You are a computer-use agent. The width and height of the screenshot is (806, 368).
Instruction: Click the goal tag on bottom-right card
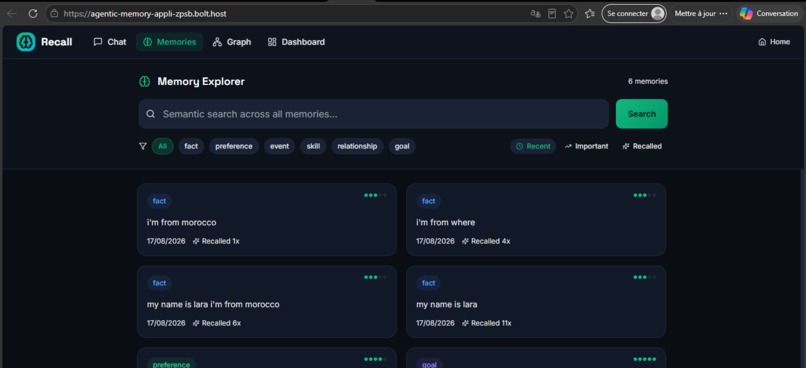429,364
